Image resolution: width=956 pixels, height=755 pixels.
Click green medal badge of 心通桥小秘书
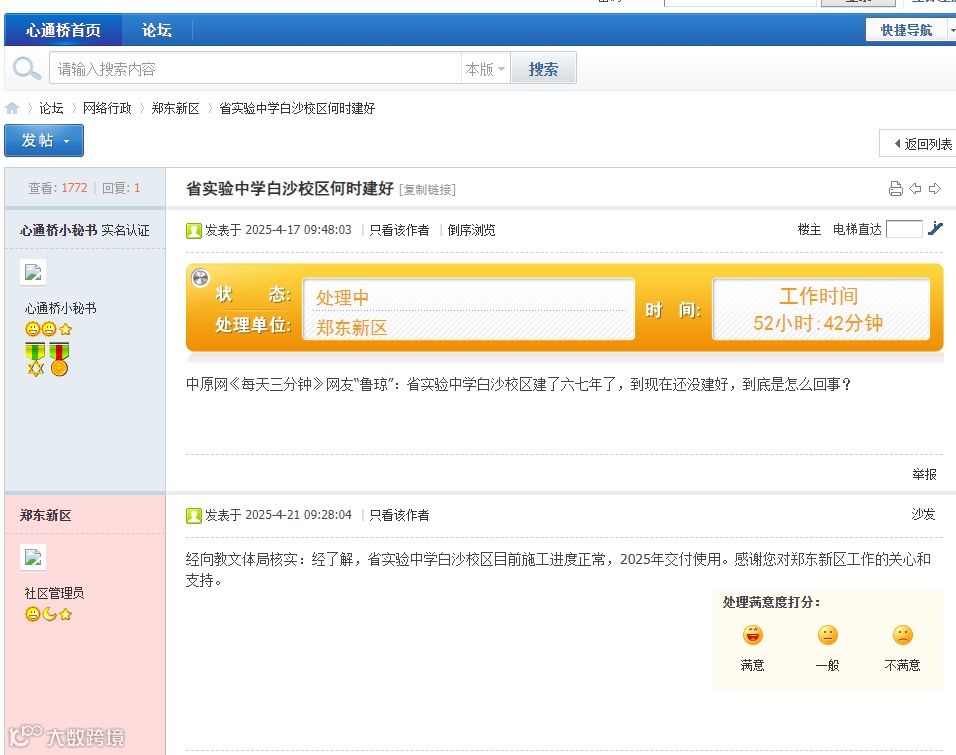(35, 359)
